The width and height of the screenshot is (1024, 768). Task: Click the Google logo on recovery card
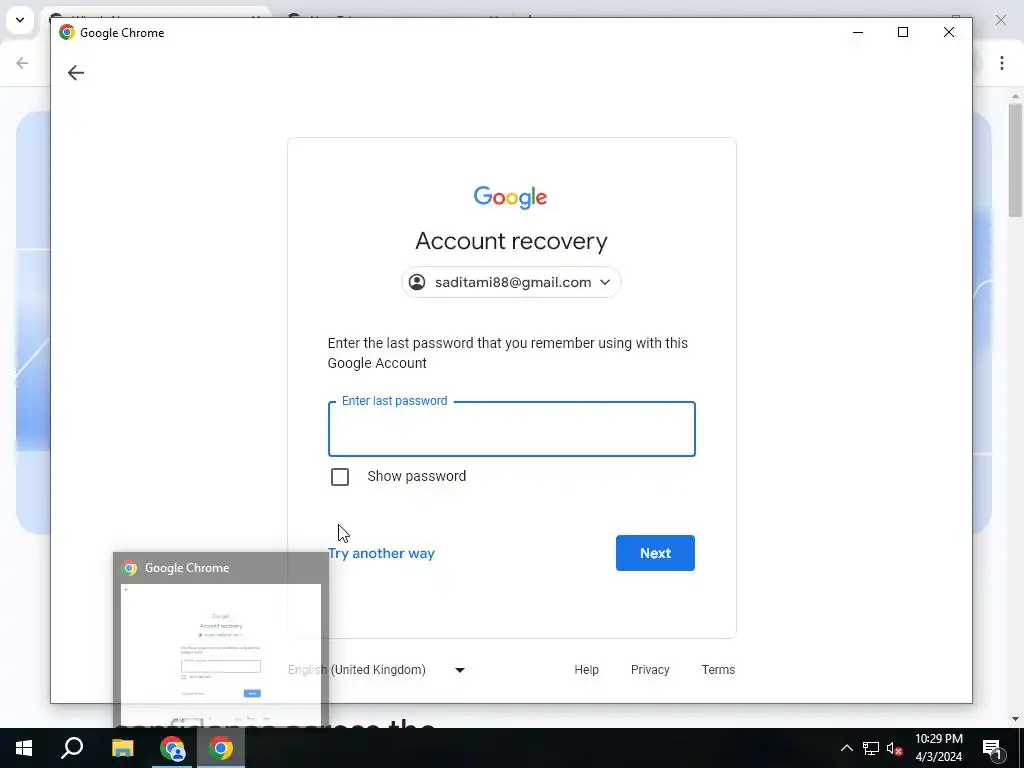pos(511,197)
